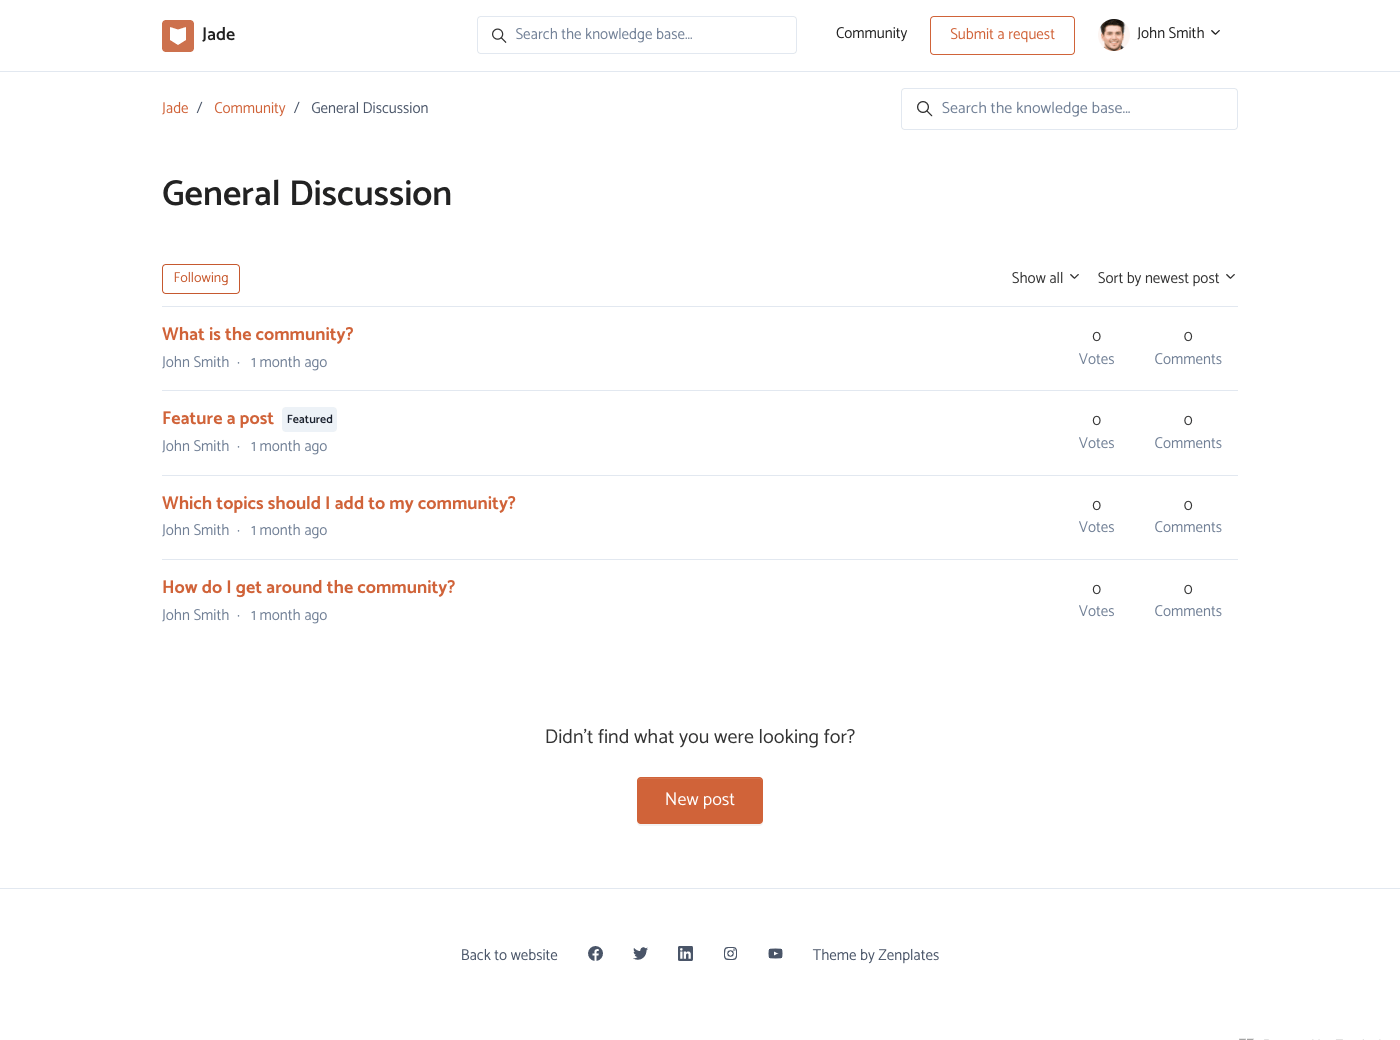Focus the search field beside the breadcrumb
The width and height of the screenshot is (1400, 1040).
tap(1080, 109)
